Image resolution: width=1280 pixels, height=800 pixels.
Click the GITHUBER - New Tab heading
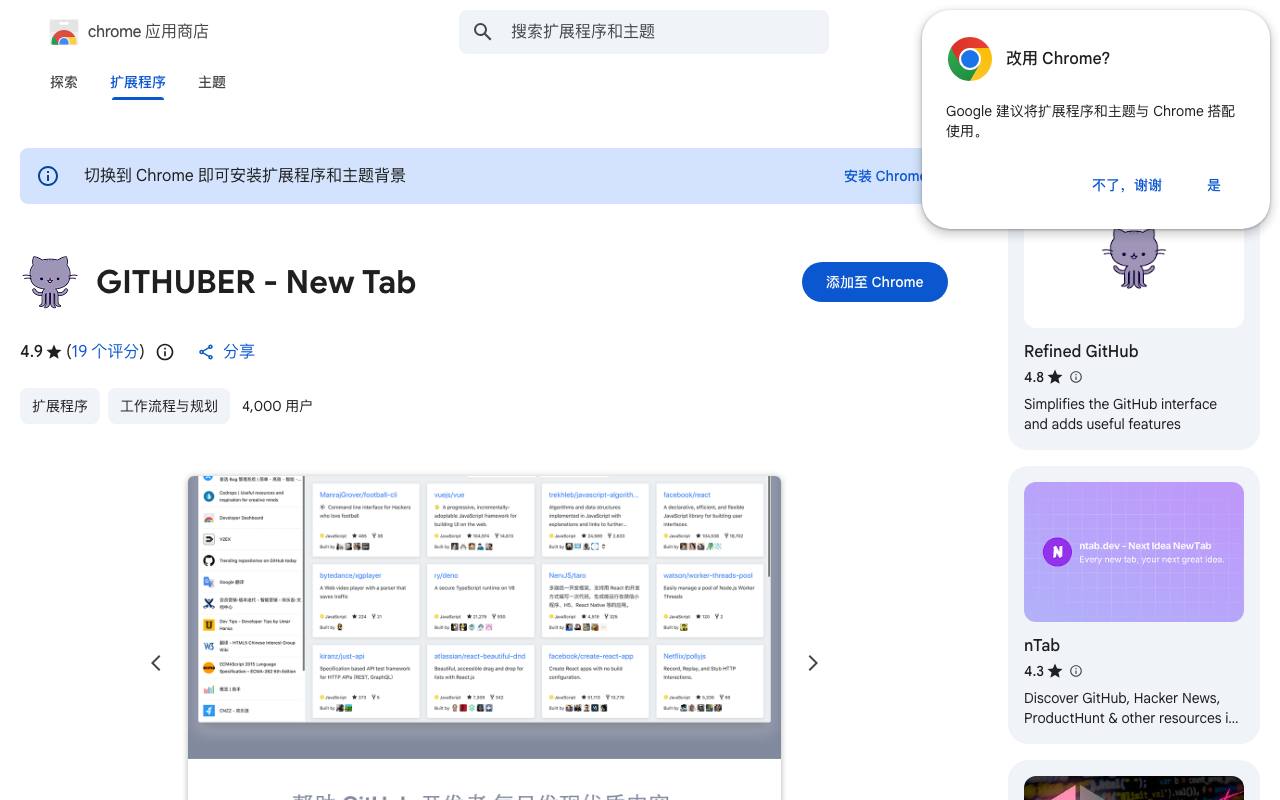256,282
